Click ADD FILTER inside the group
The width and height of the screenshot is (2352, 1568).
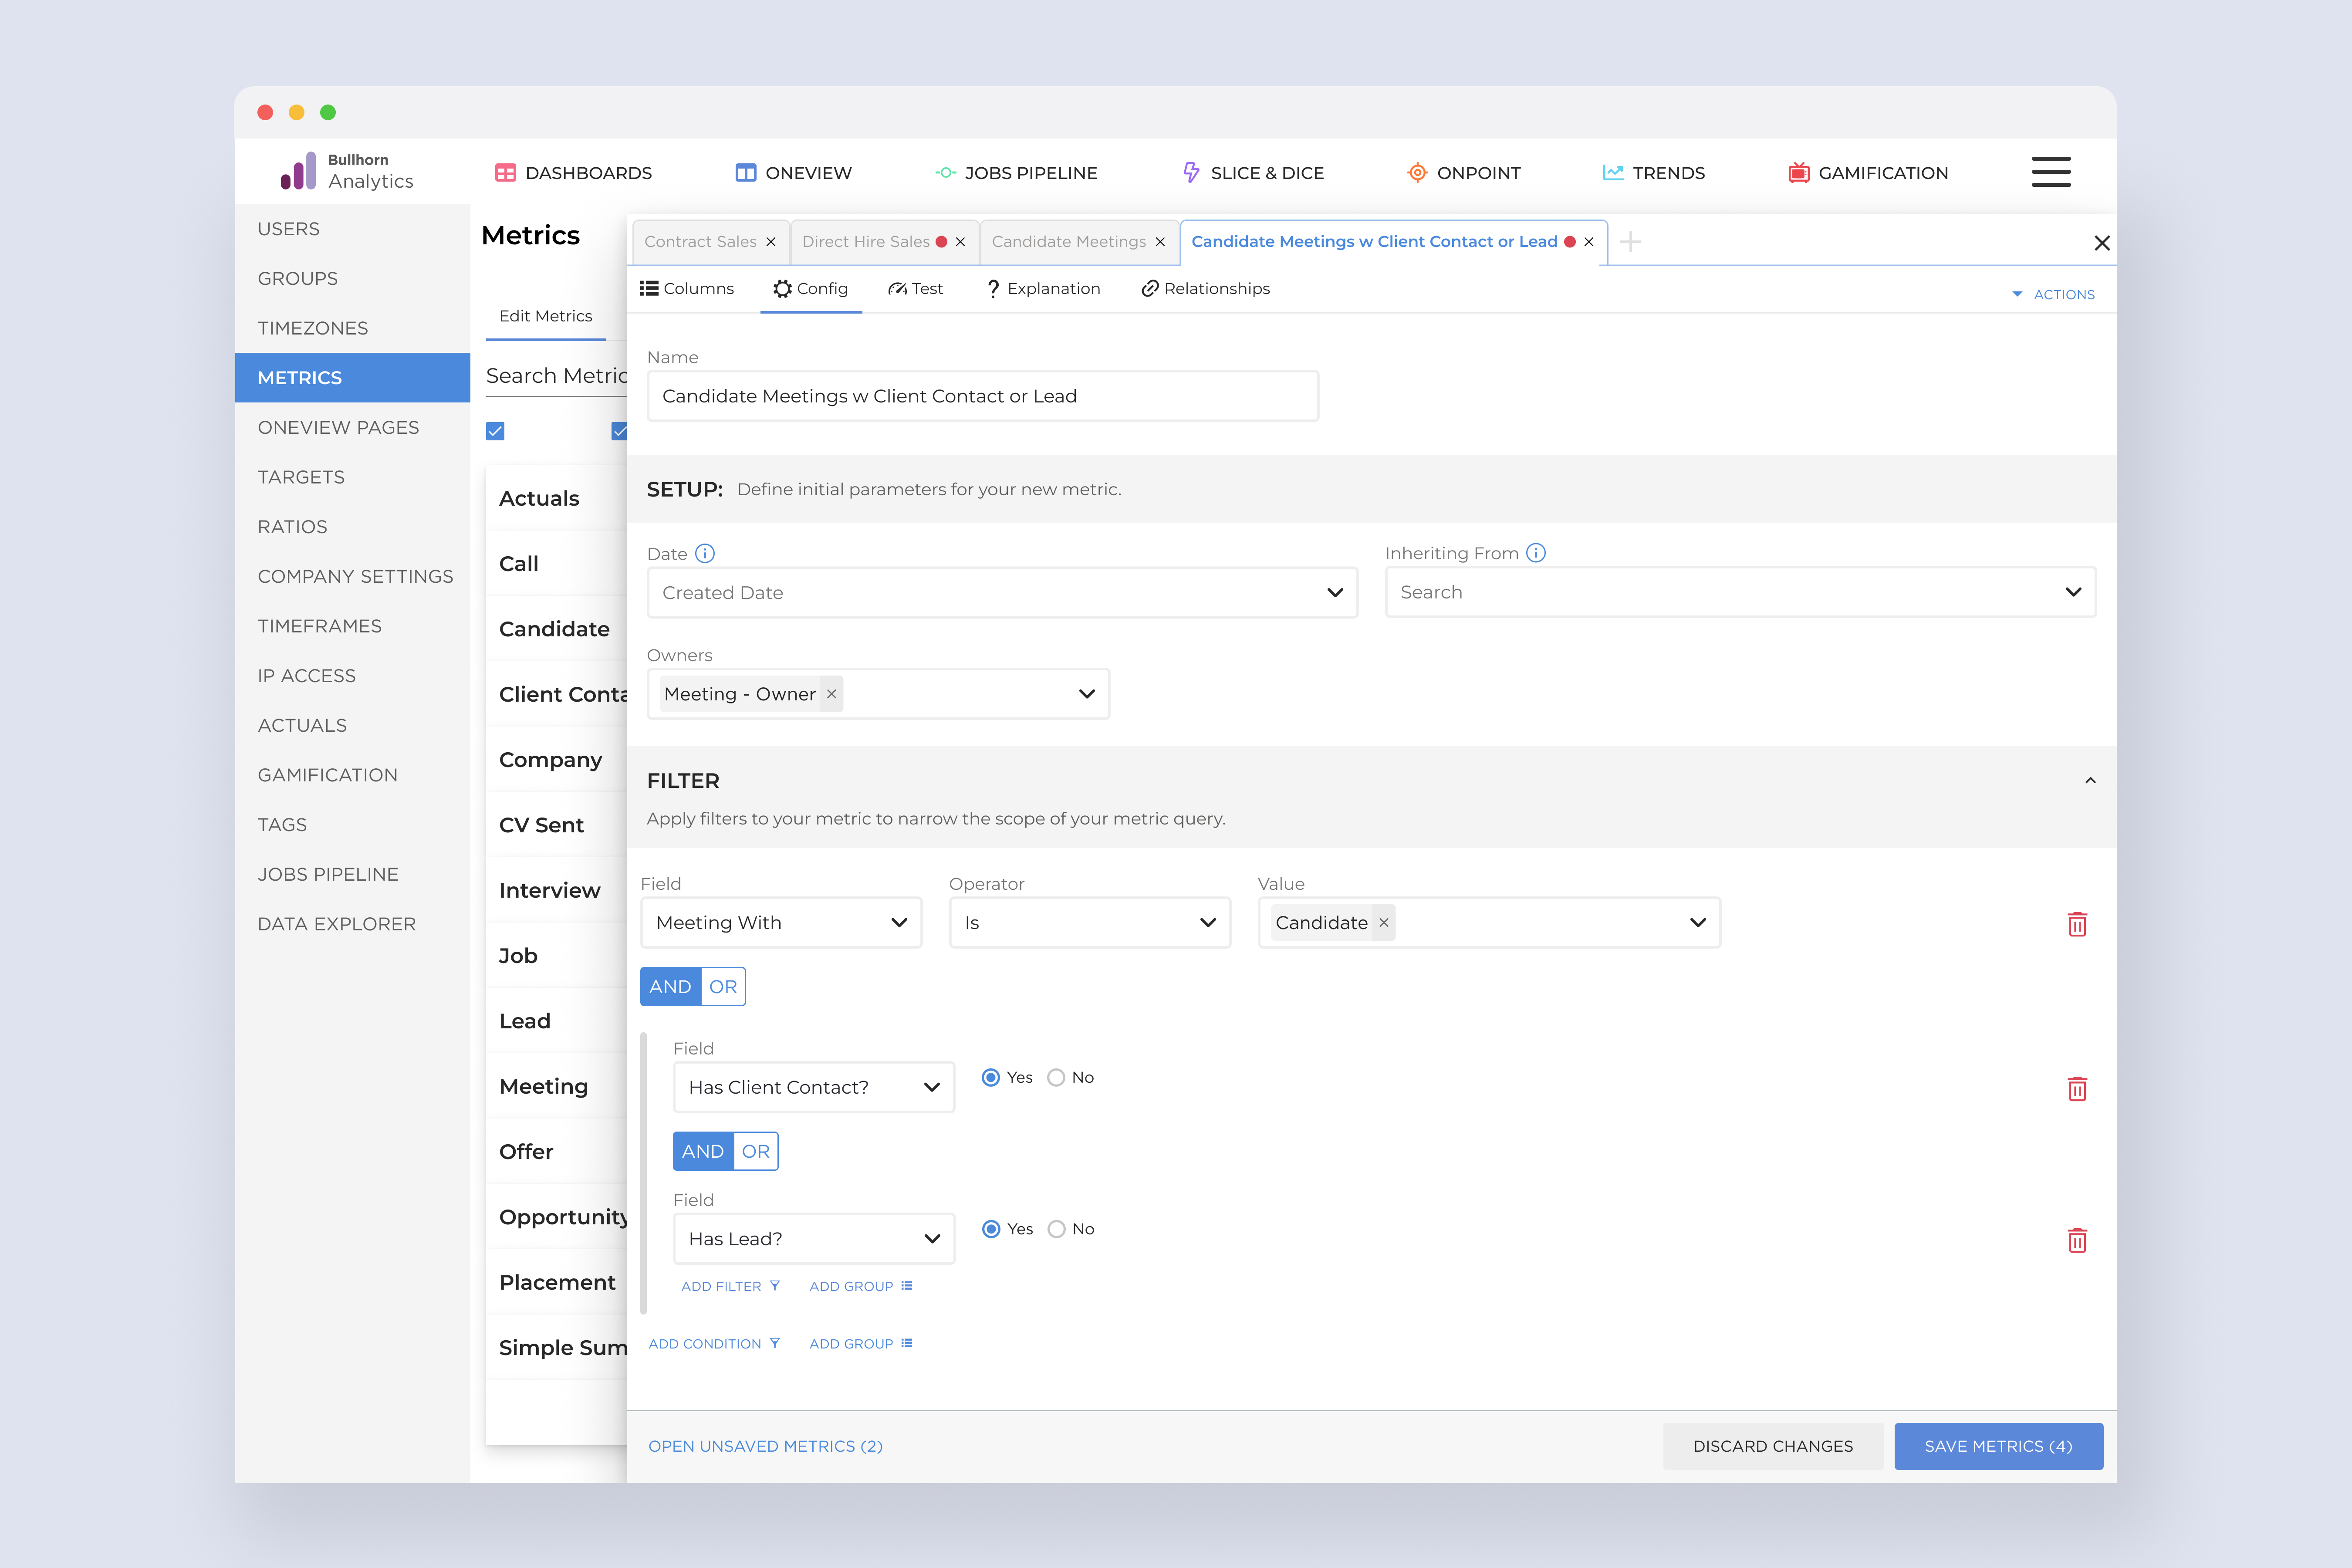(x=730, y=1286)
